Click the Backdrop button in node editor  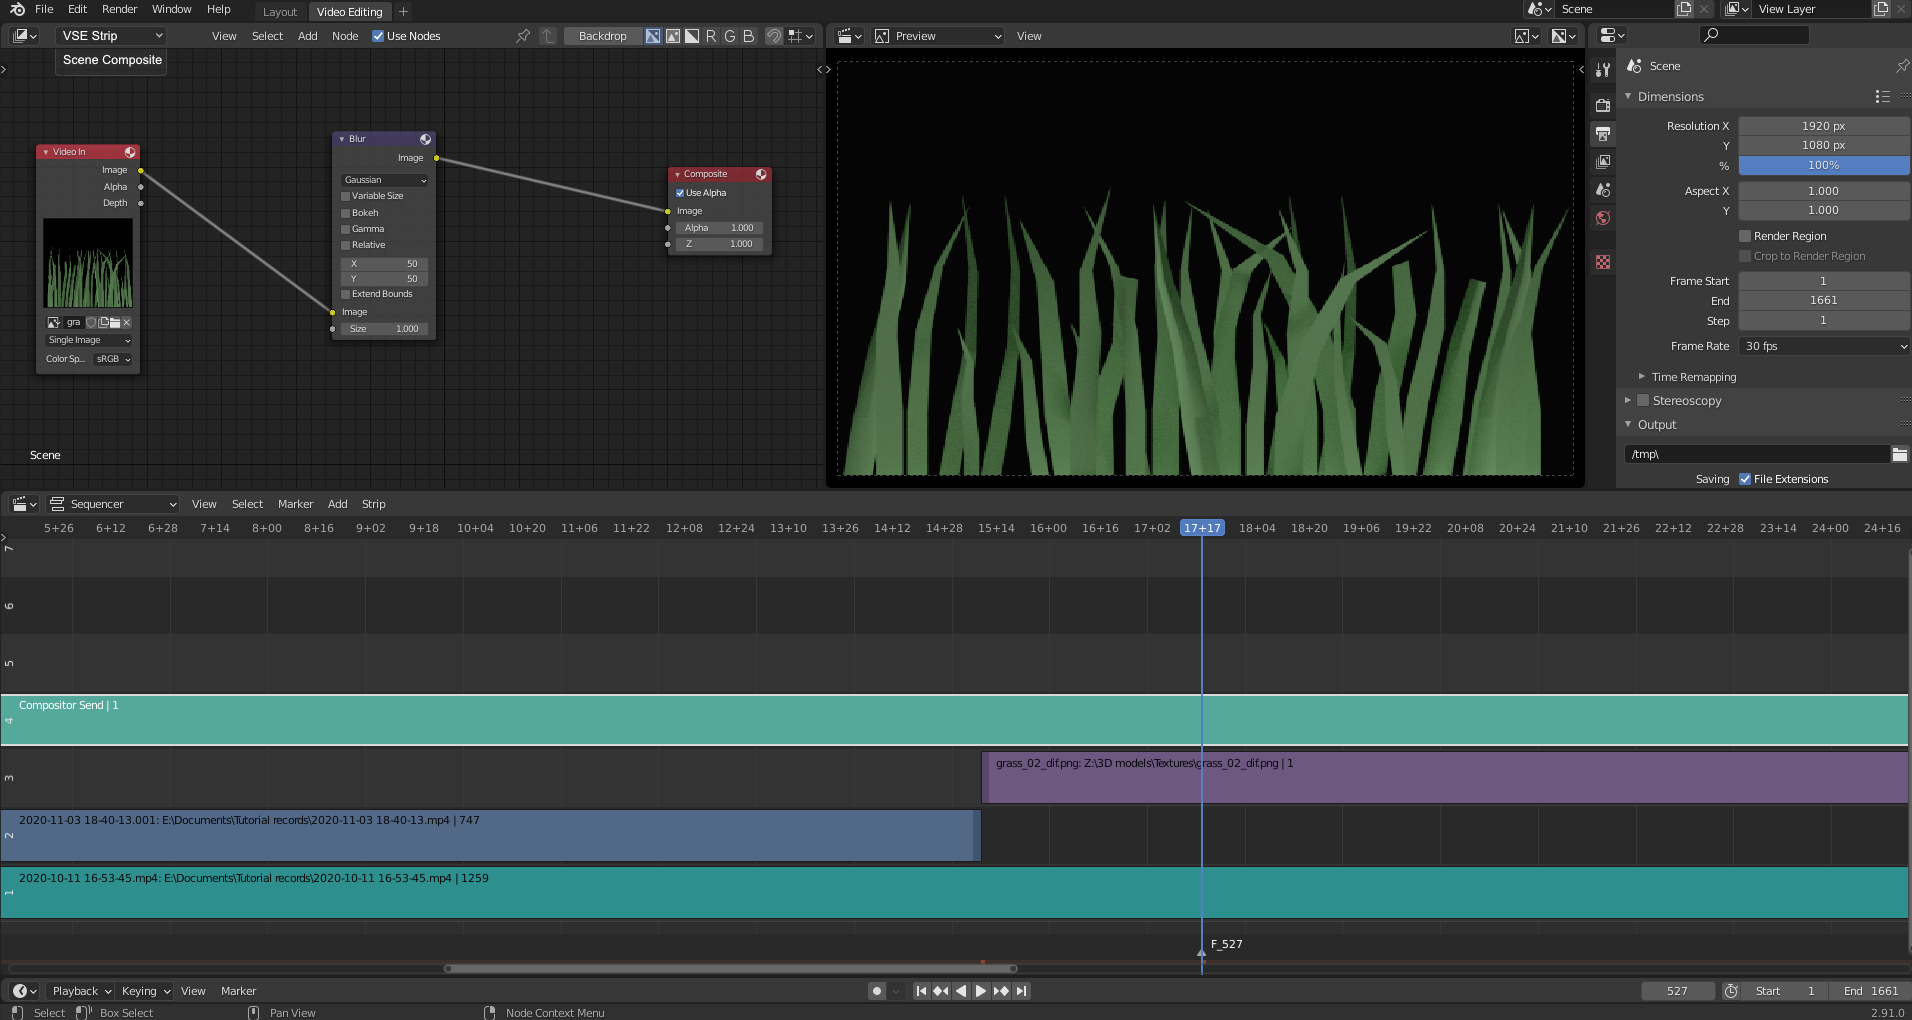[x=603, y=36]
